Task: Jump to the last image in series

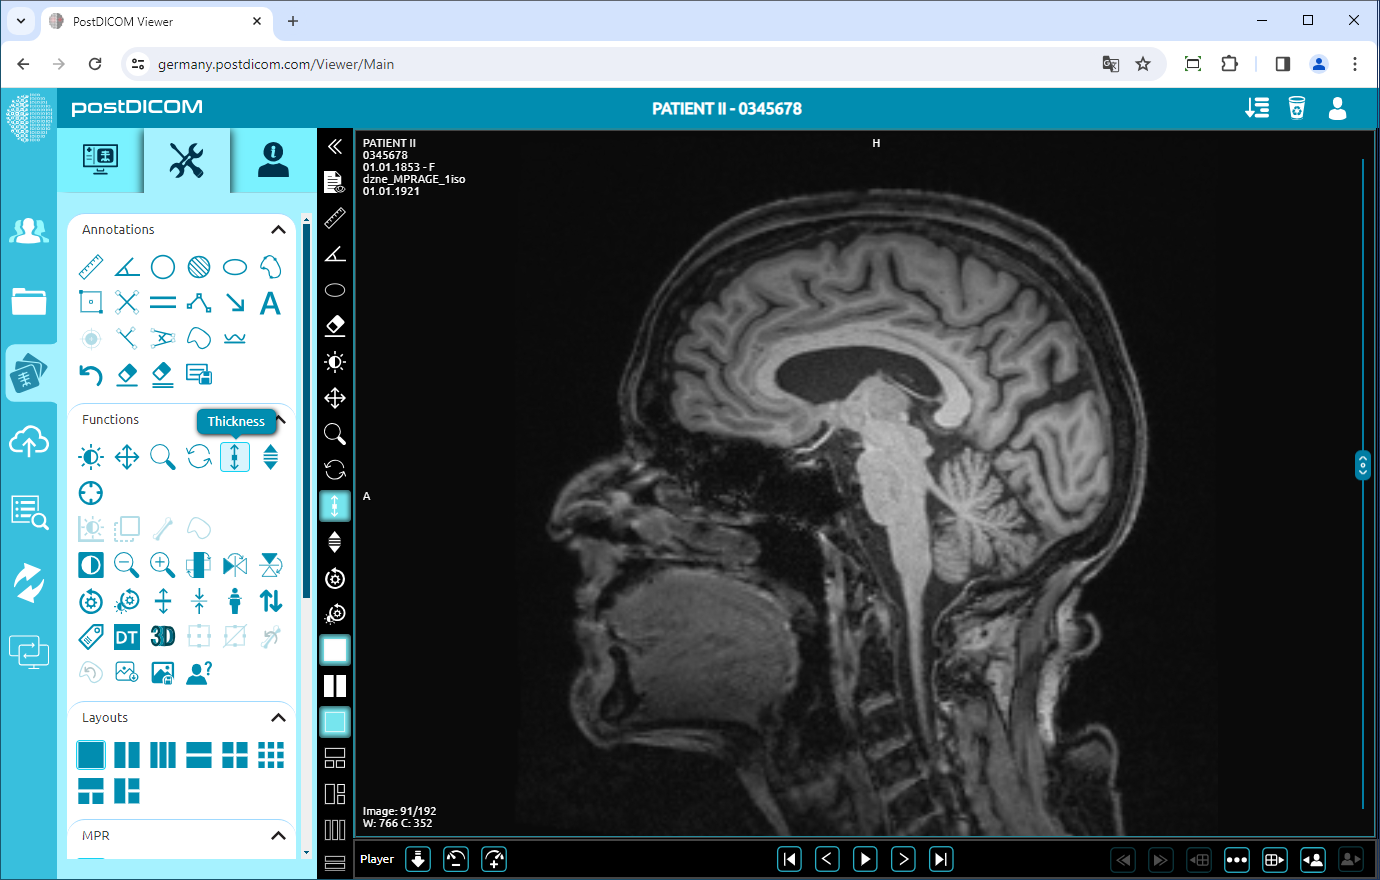Action: click(940, 858)
